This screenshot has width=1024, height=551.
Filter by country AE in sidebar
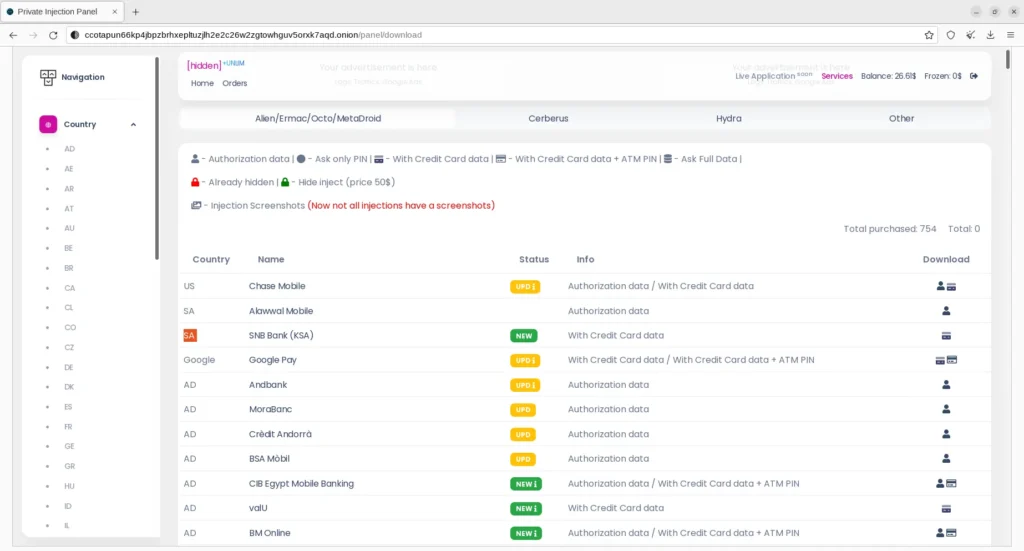pos(69,169)
